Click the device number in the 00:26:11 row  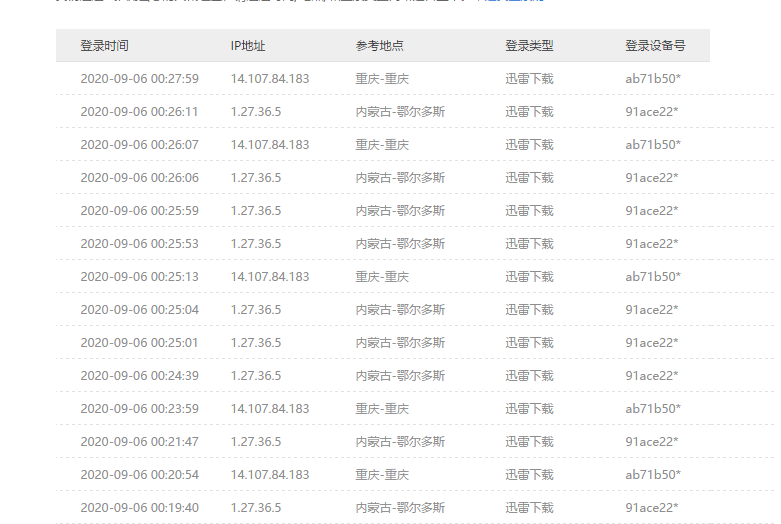652,112
